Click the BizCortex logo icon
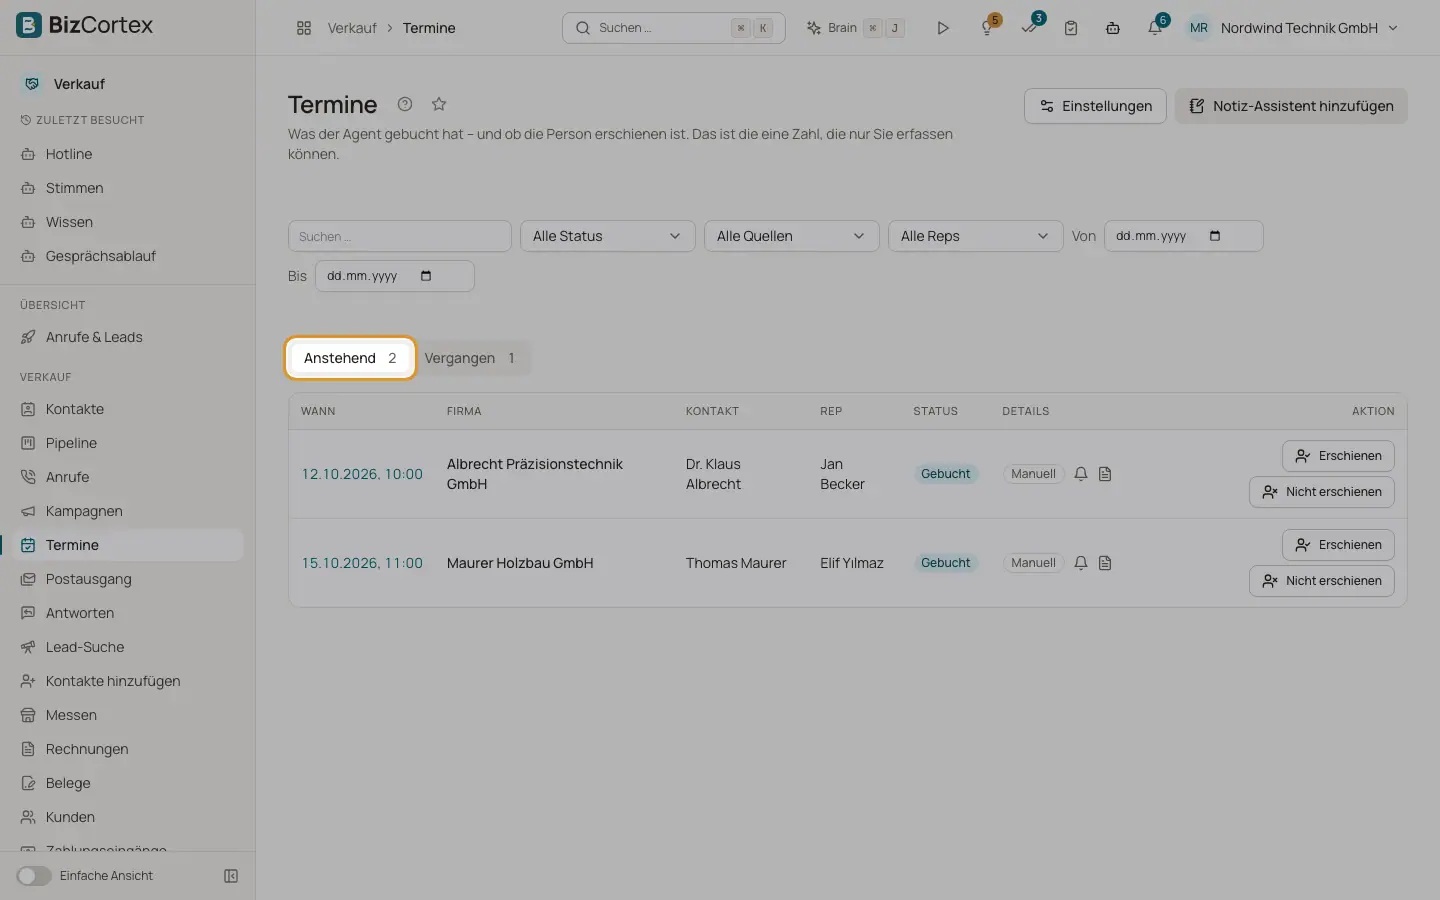The width and height of the screenshot is (1440, 900). (29, 25)
